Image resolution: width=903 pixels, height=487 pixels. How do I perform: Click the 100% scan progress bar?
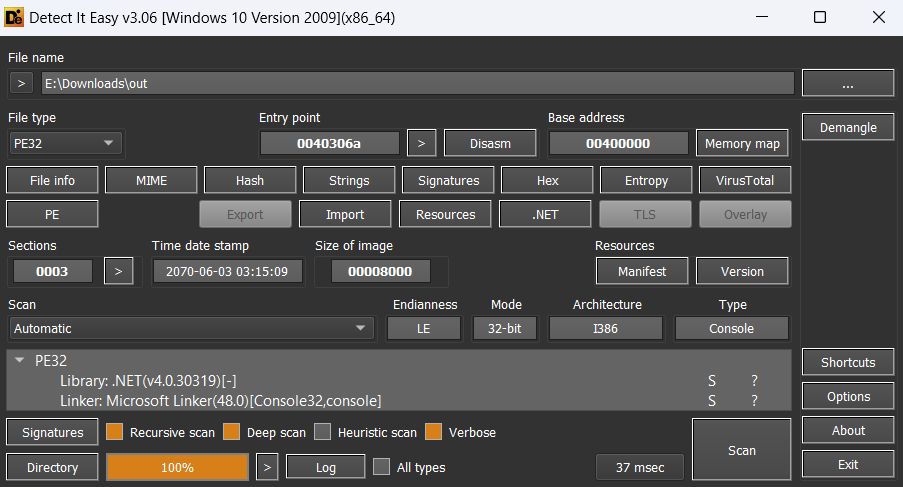(177, 467)
